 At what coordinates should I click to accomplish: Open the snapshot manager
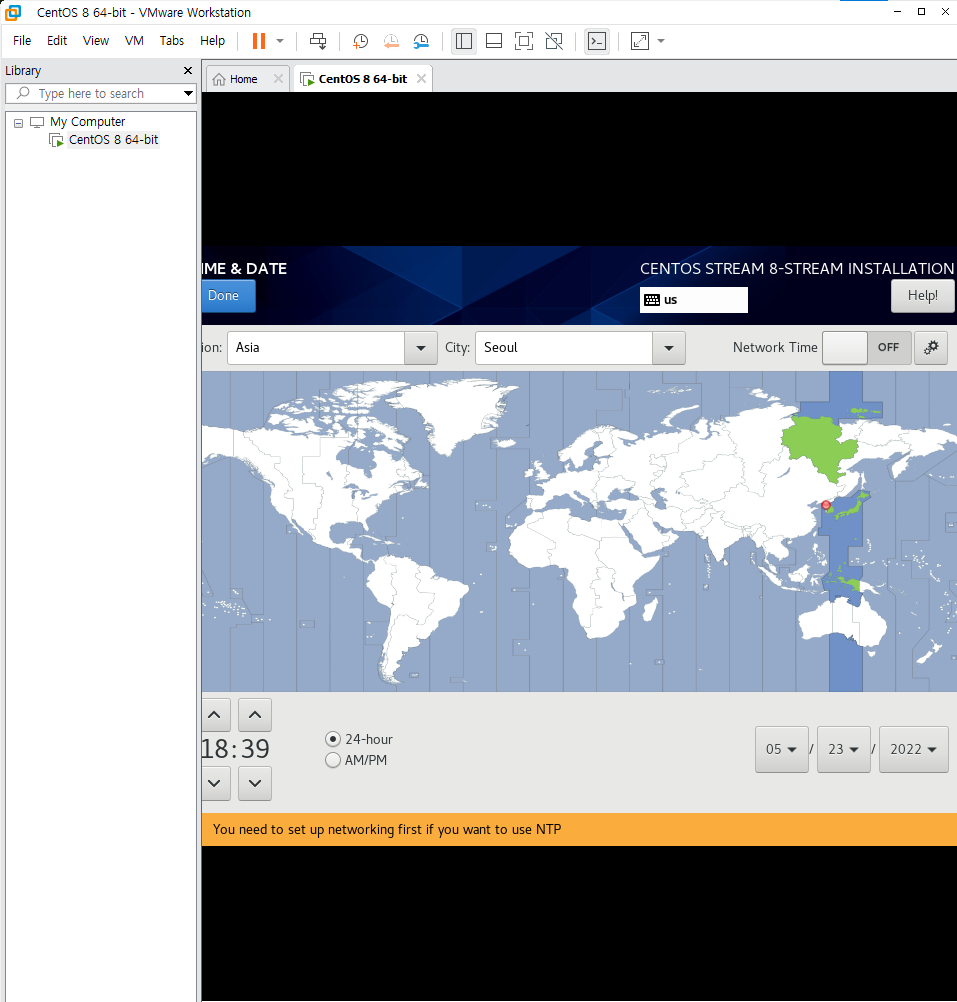tap(421, 41)
